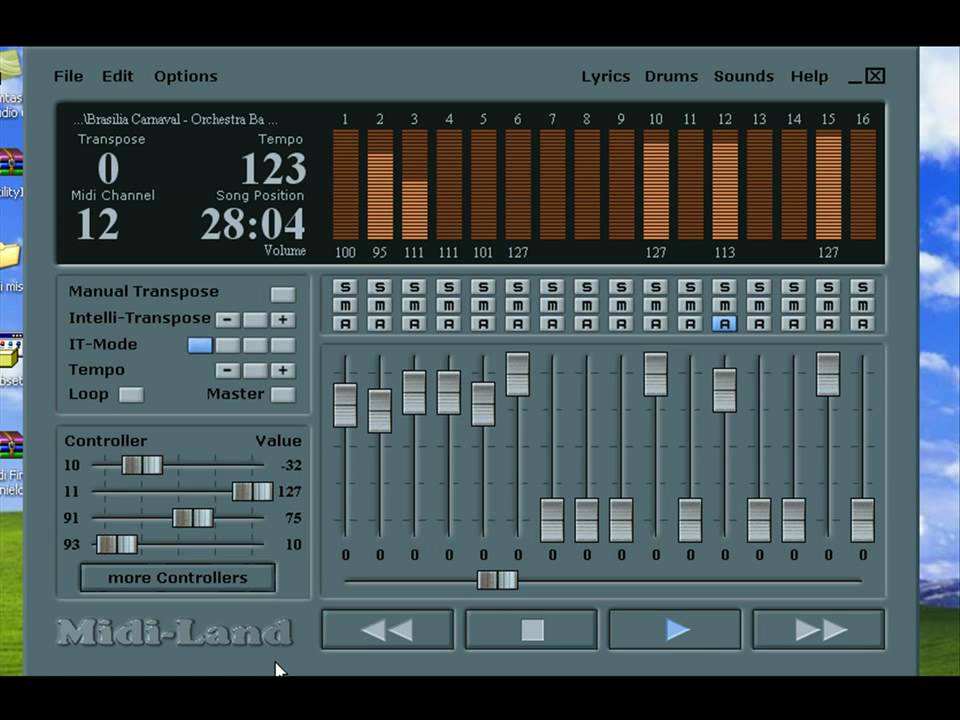Mute channel 16 with its M button
The height and width of the screenshot is (720, 960).
(863, 305)
